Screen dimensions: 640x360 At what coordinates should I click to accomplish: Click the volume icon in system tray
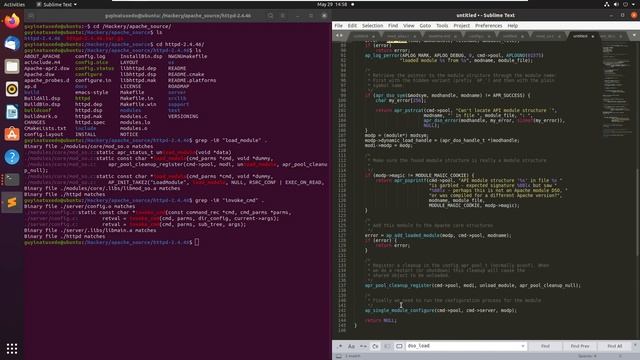point(616,4)
